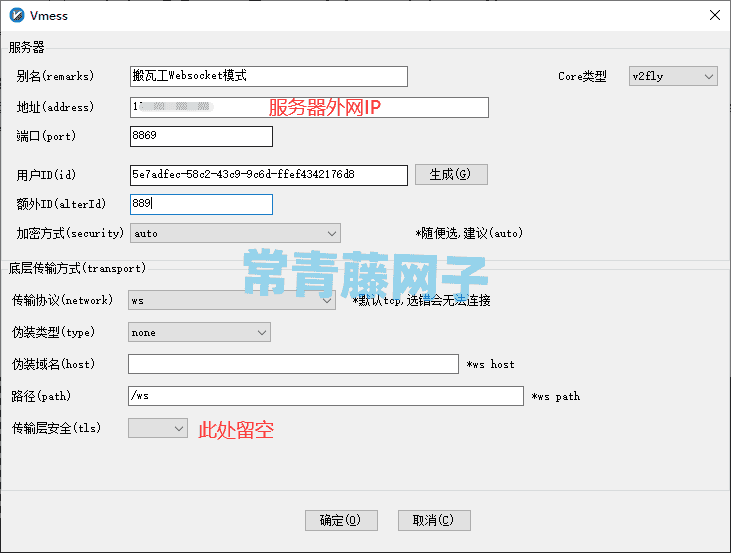Click the Core类型 label

pyautogui.click(x=582, y=76)
